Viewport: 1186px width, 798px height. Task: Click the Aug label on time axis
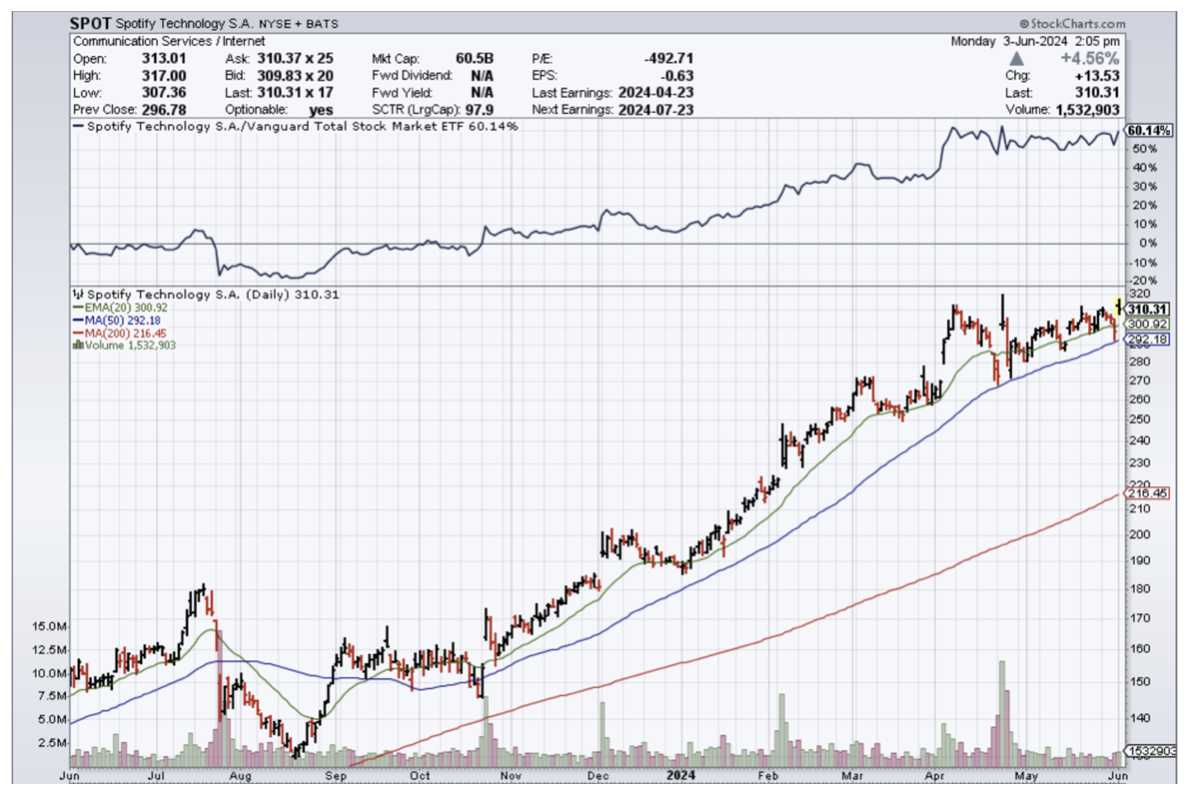(x=240, y=776)
